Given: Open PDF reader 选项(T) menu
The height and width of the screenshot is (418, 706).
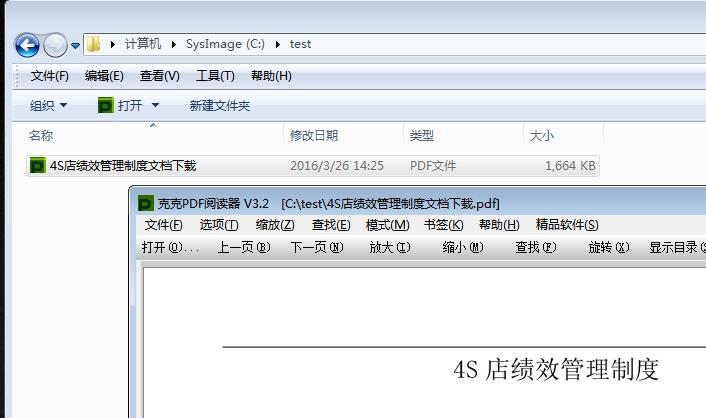Looking at the screenshot, I should 219,225.
